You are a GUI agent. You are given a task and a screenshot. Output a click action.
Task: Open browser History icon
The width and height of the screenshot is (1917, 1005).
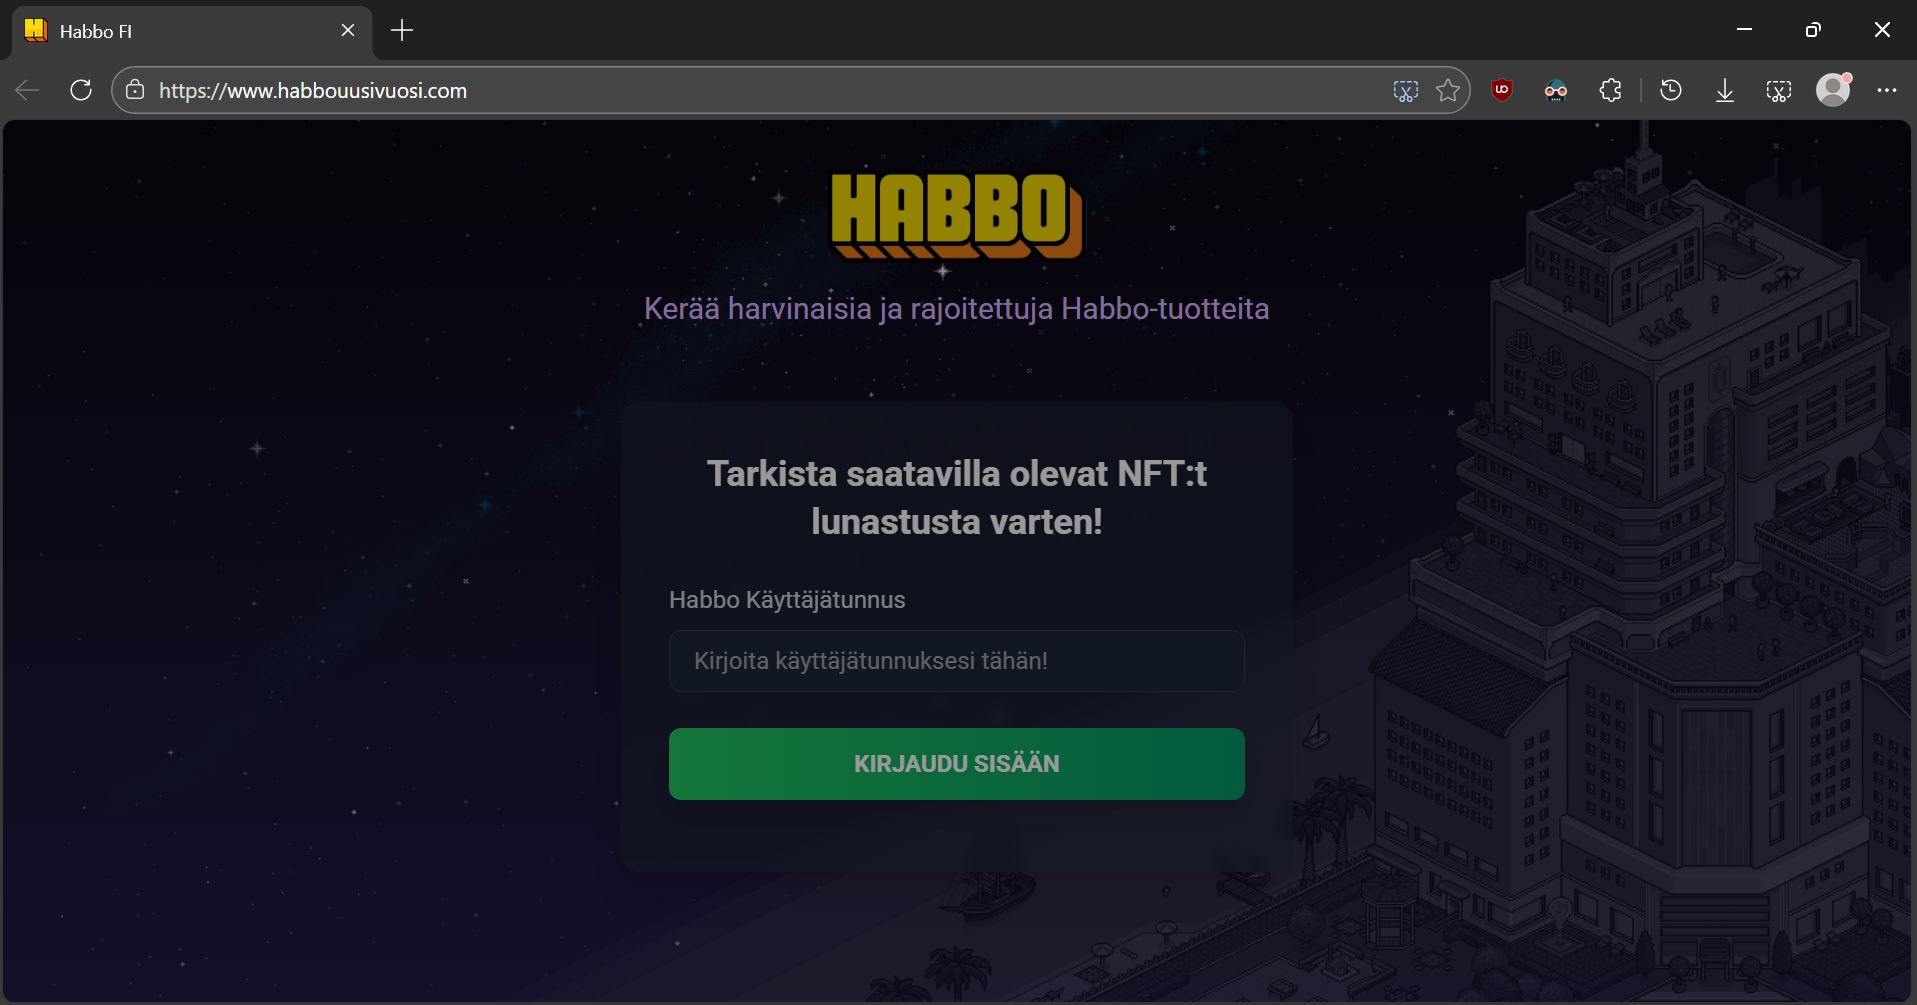(x=1670, y=90)
